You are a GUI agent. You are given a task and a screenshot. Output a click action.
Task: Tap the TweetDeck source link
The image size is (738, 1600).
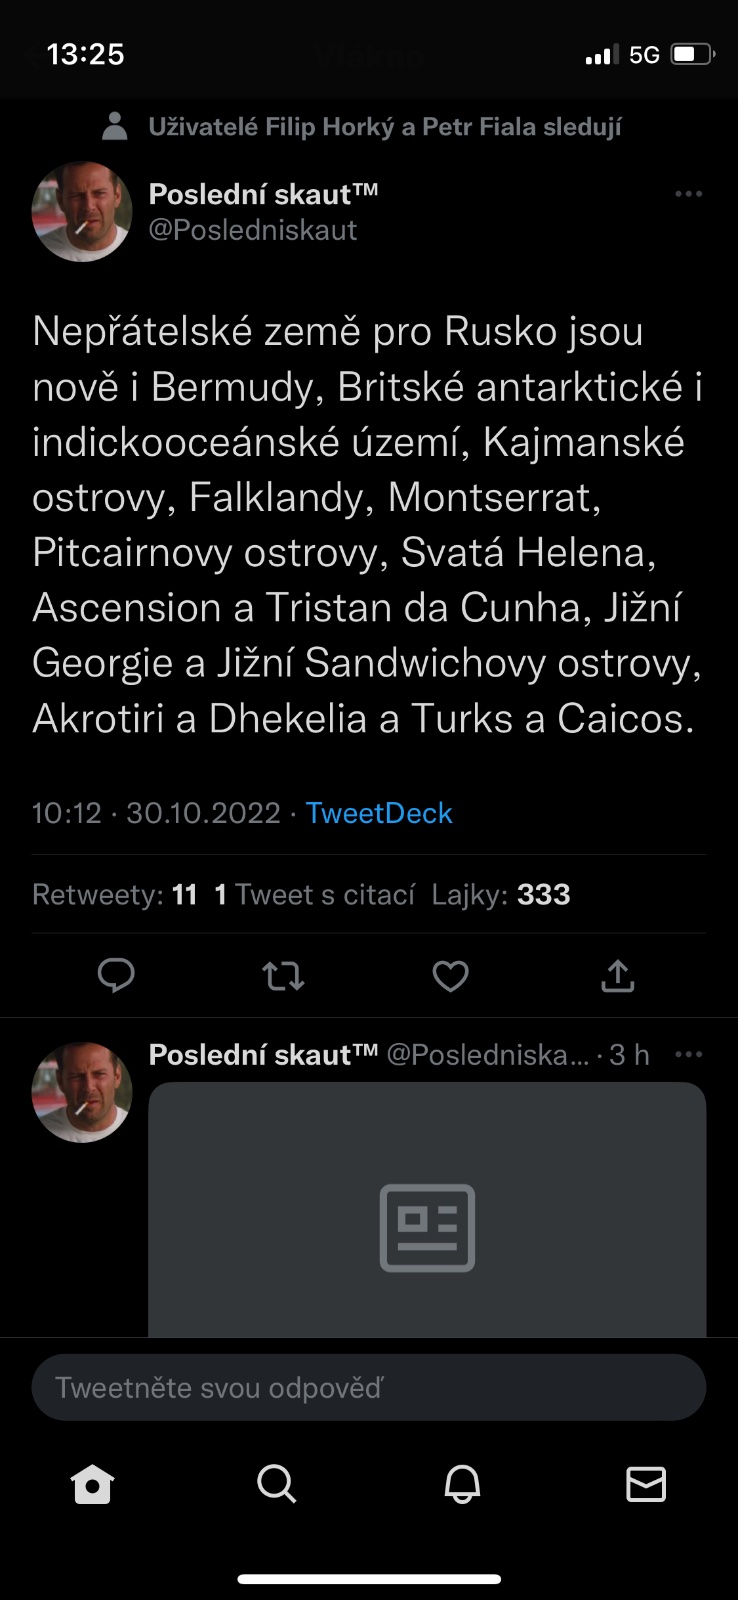[379, 813]
